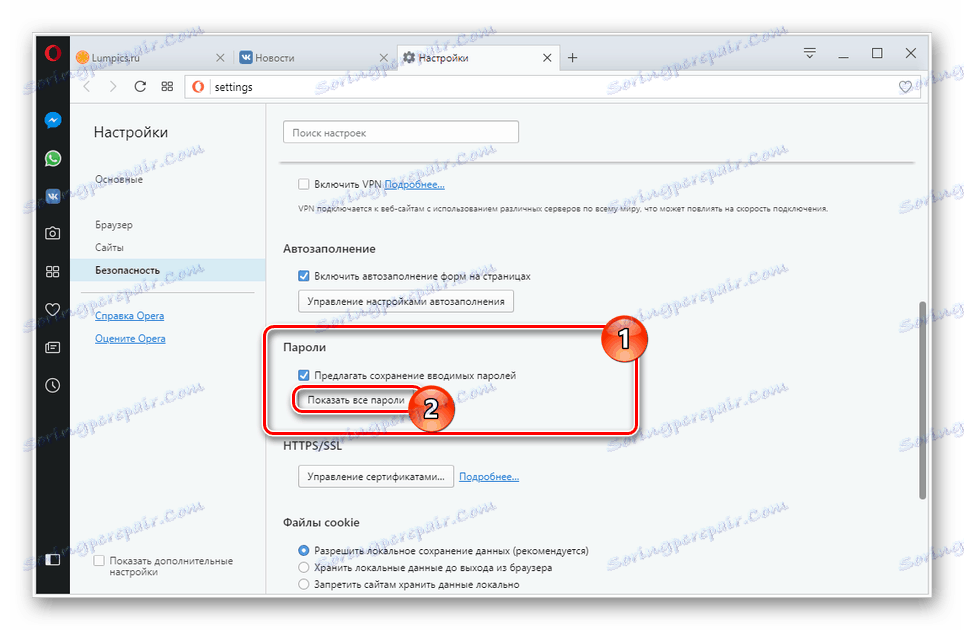Open History clock in the sidebar
964x630 pixels.
click(53, 385)
